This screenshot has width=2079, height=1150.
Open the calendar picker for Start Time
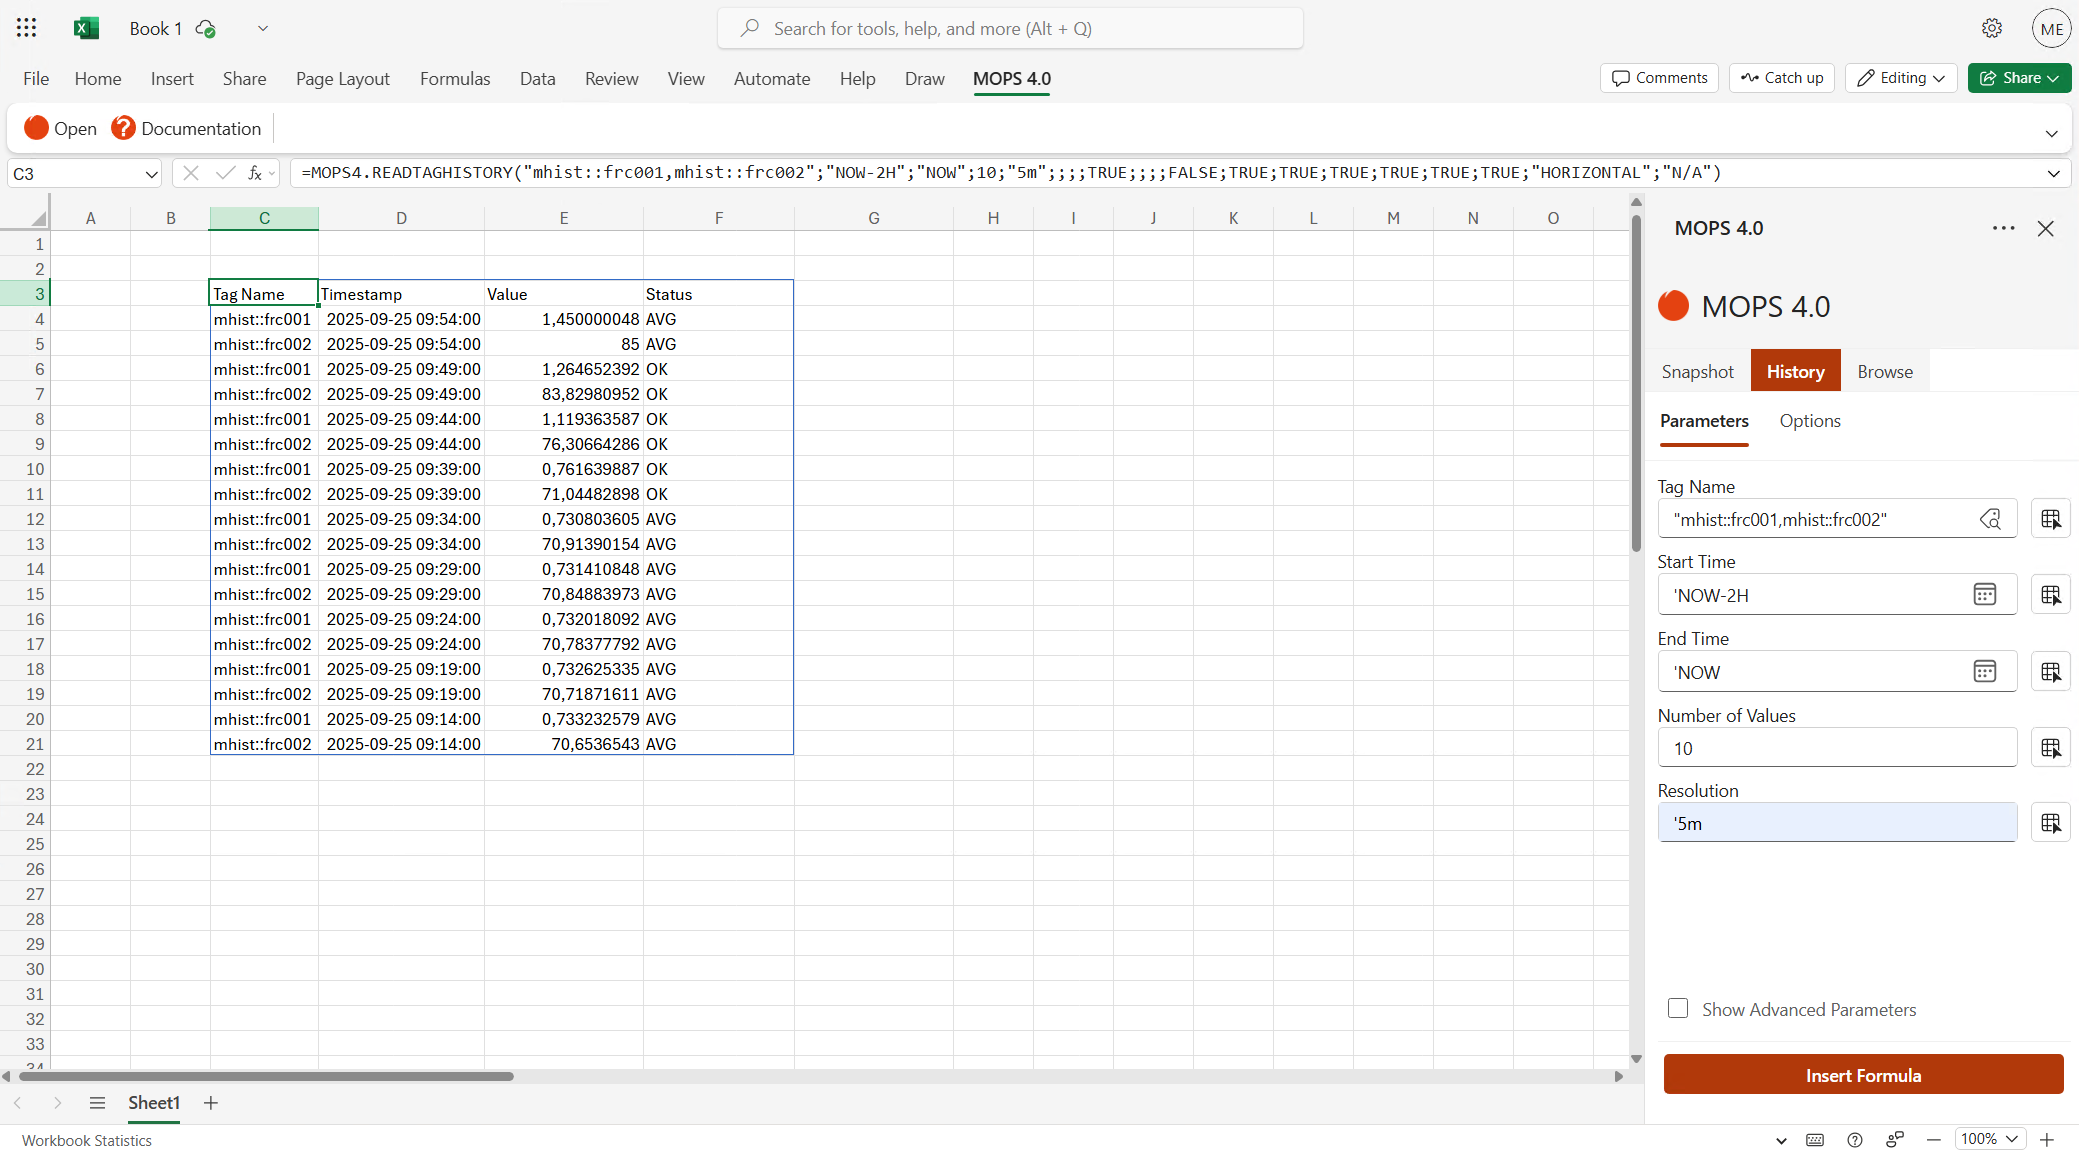tap(1984, 594)
